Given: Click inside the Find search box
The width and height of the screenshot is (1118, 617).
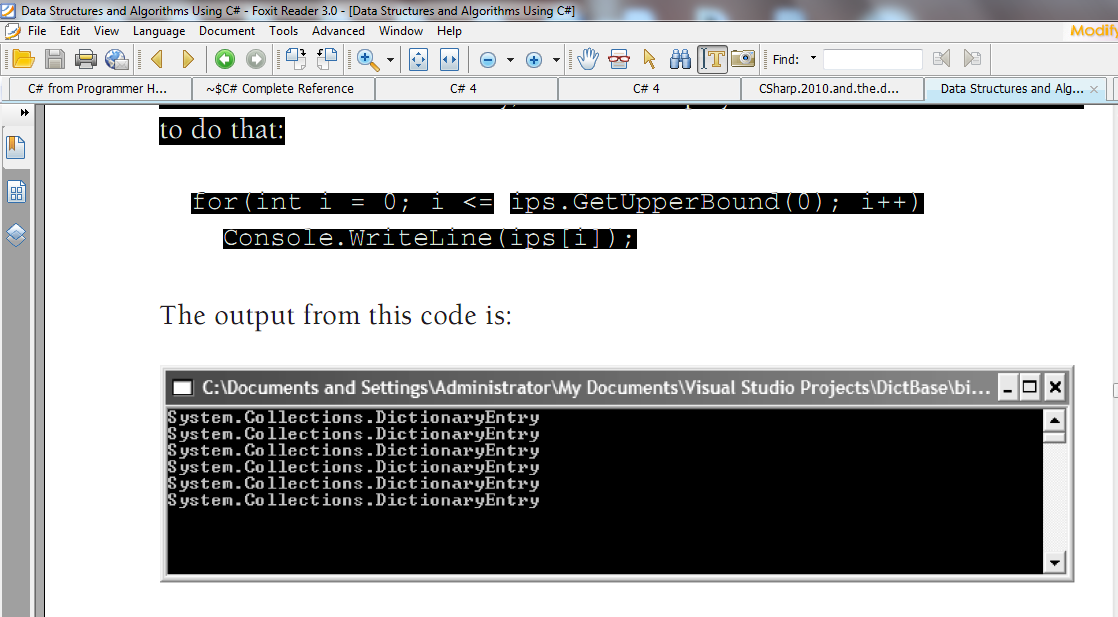Looking at the screenshot, I should pyautogui.click(x=875, y=60).
